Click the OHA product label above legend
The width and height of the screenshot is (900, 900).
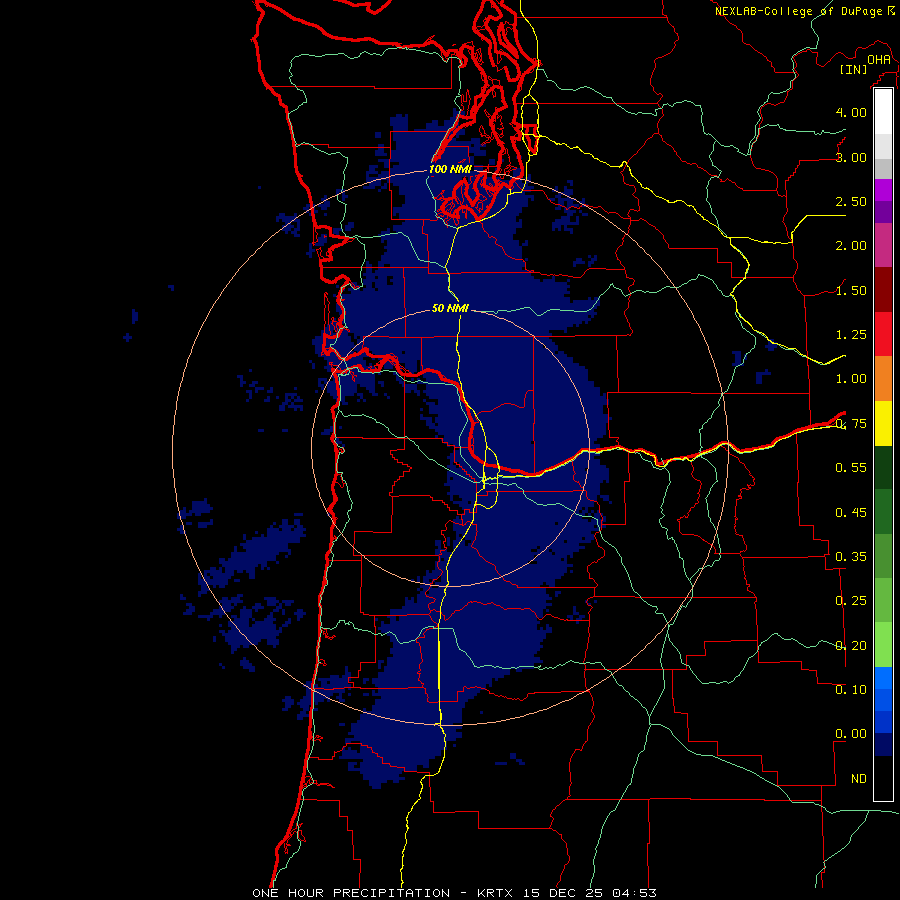pos(879,60)
